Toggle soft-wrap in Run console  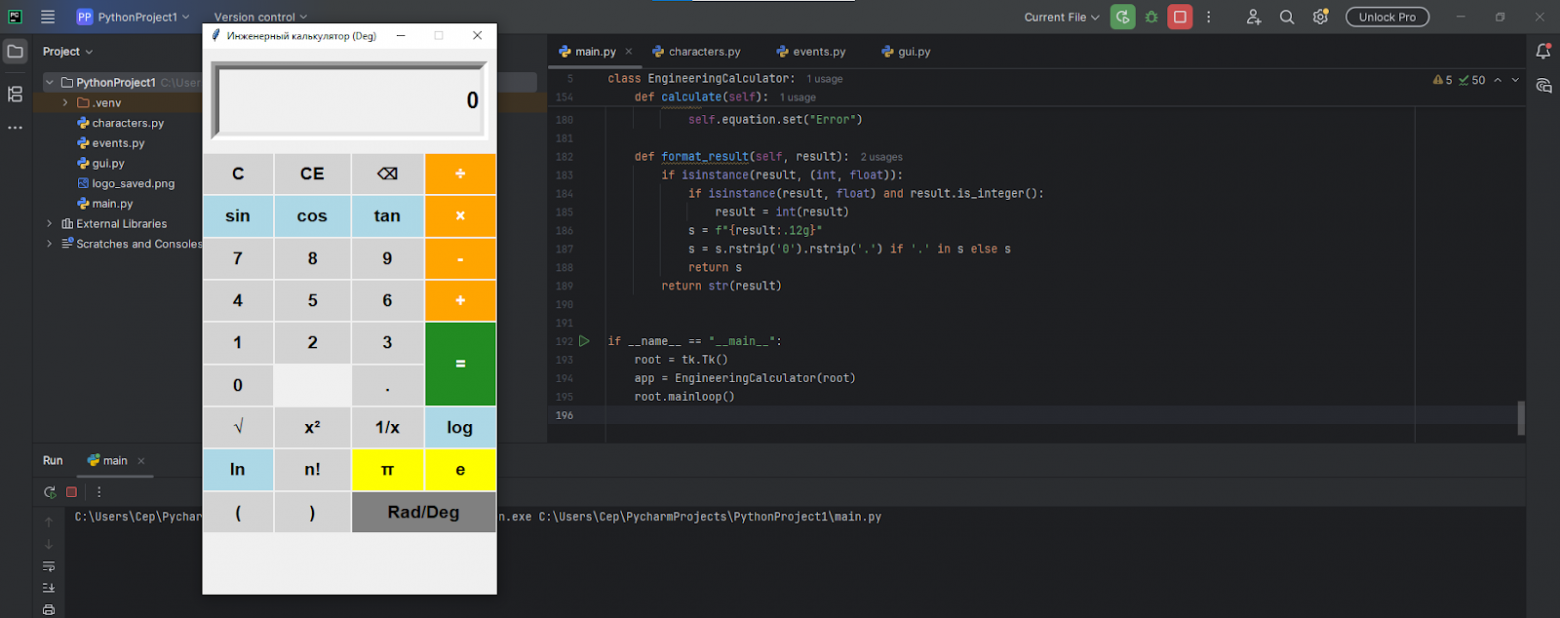coord(49,567)
